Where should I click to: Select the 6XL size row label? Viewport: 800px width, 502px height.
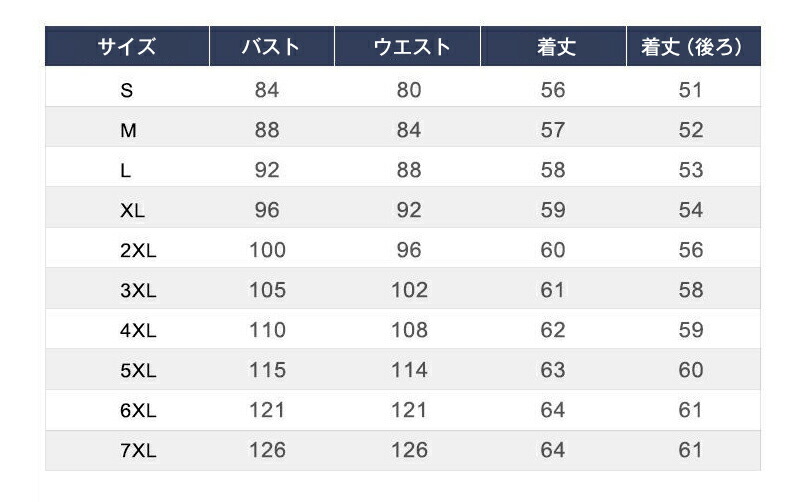(138, 410)
